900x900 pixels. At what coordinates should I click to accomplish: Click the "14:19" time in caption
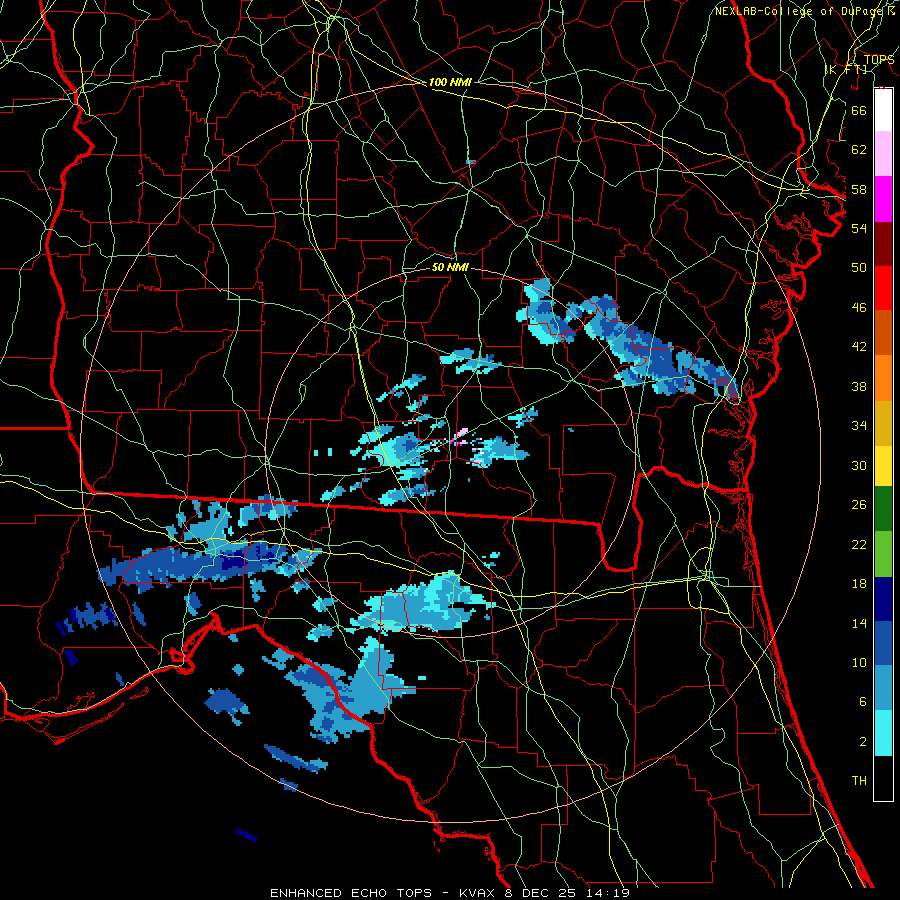point(608,893)
